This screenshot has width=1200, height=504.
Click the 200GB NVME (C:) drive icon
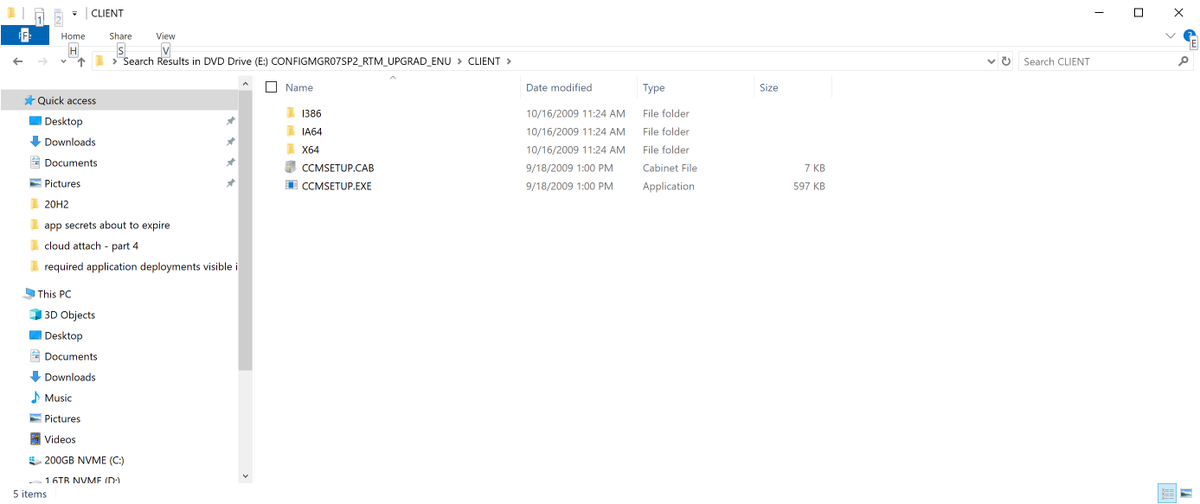[36, 461]
